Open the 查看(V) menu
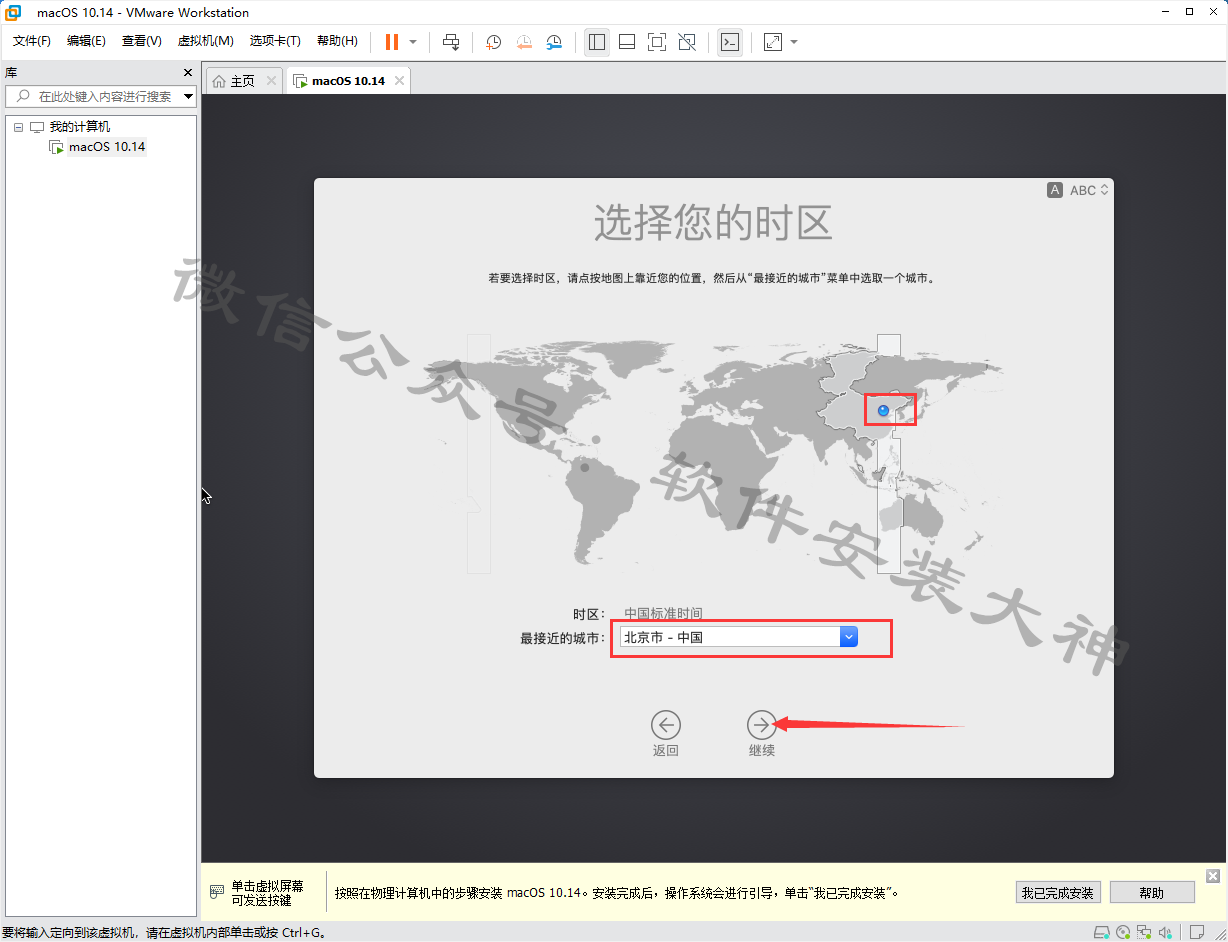This screenshot has height=942, width=1228. tap(141, 41)
